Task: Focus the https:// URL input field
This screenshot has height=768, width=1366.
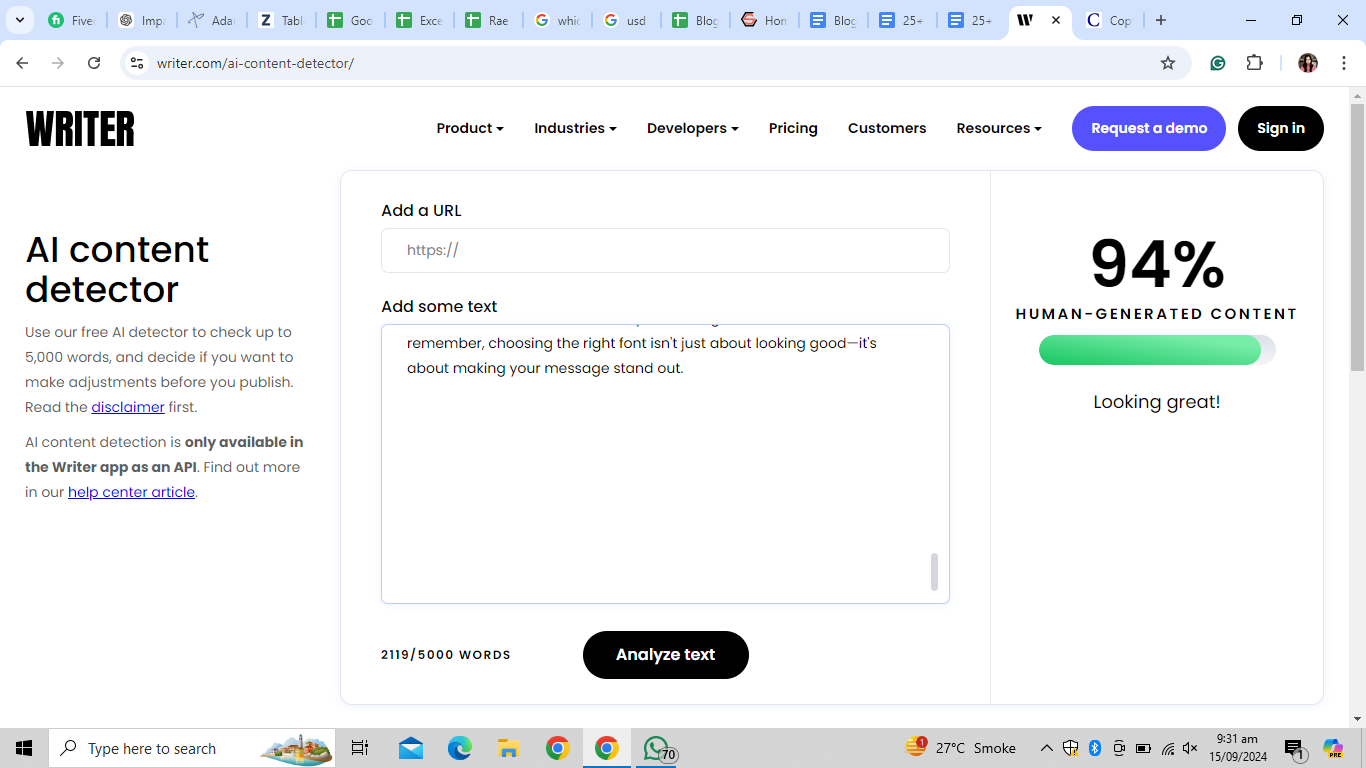Action: click(665, 250)
